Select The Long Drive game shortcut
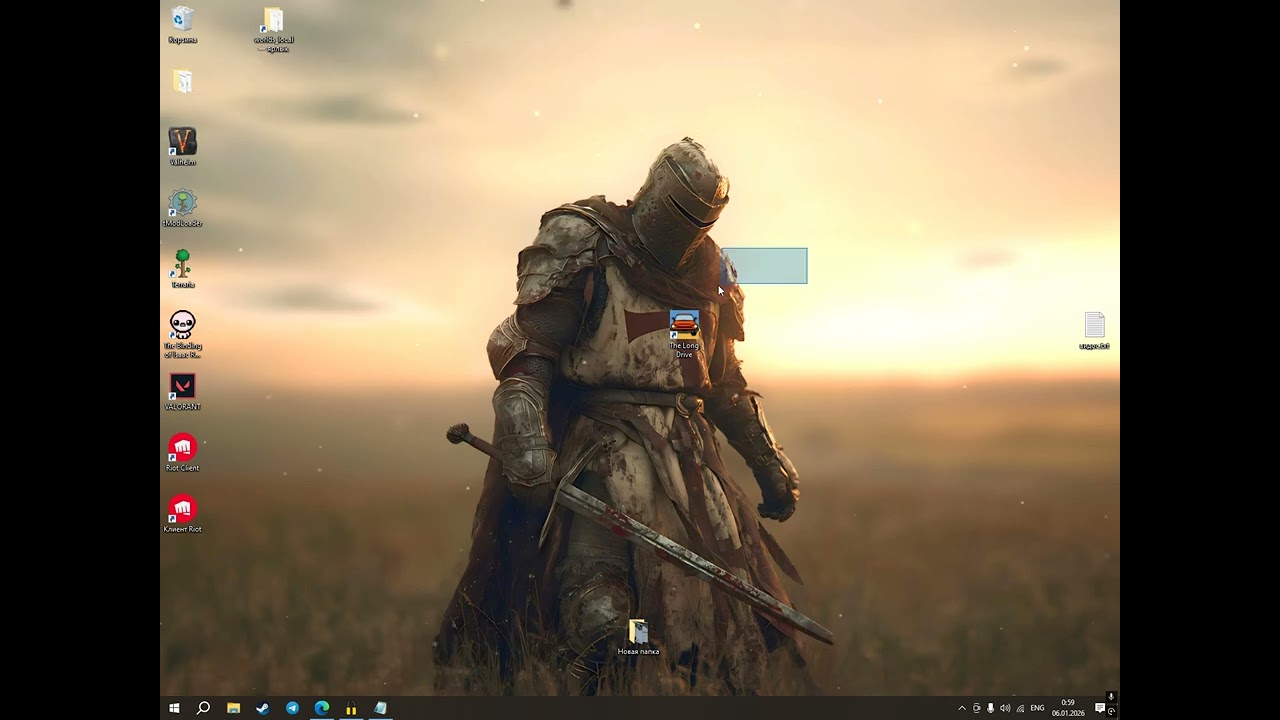Viewport: 1280px width, 720px height. point(684,334)
